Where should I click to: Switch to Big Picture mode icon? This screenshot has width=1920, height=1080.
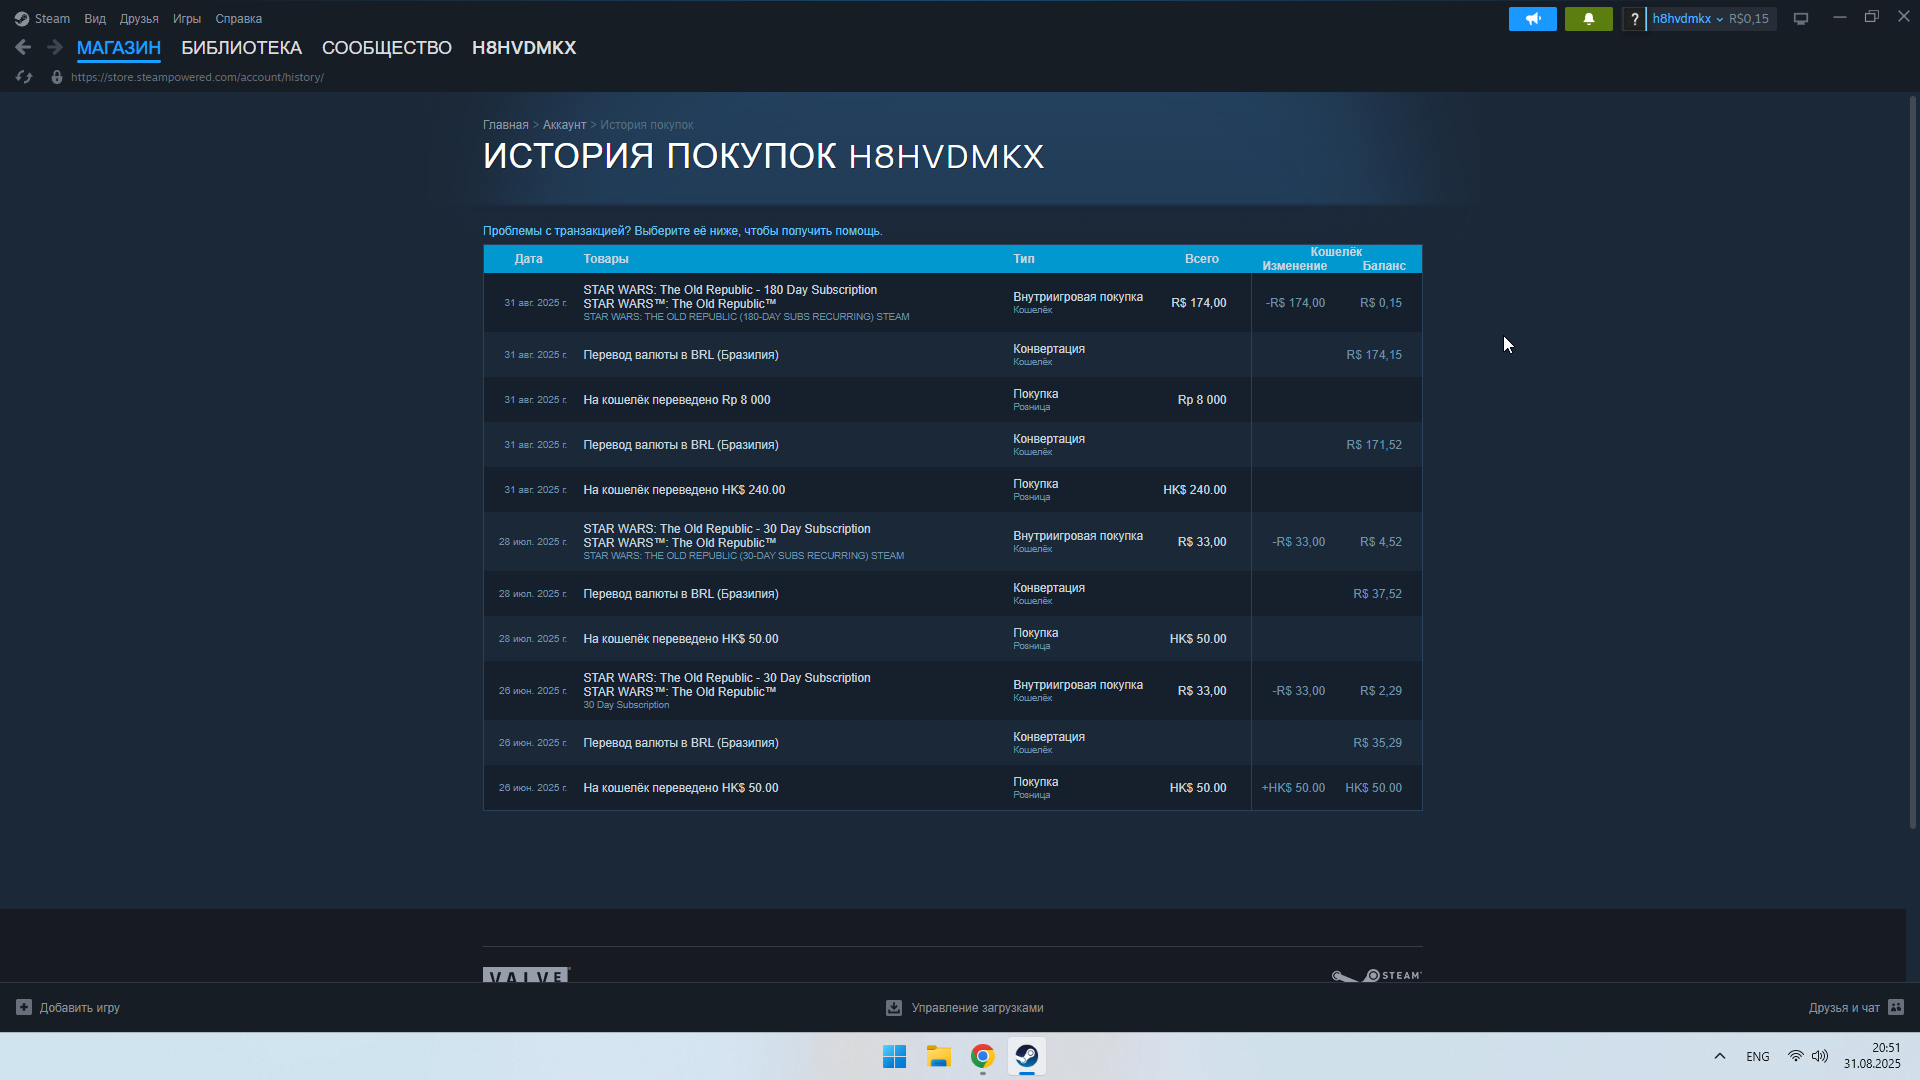pyautogui.click(x=1800, y=19)
